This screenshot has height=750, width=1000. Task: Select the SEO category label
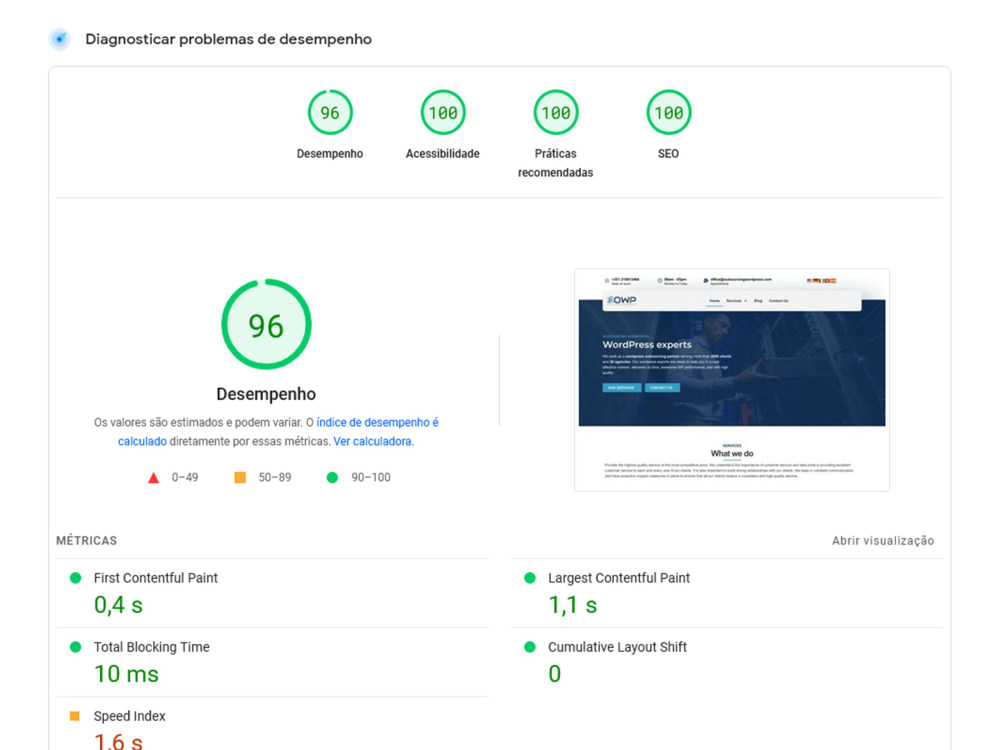pyautogui.click(x=668, y=154)
